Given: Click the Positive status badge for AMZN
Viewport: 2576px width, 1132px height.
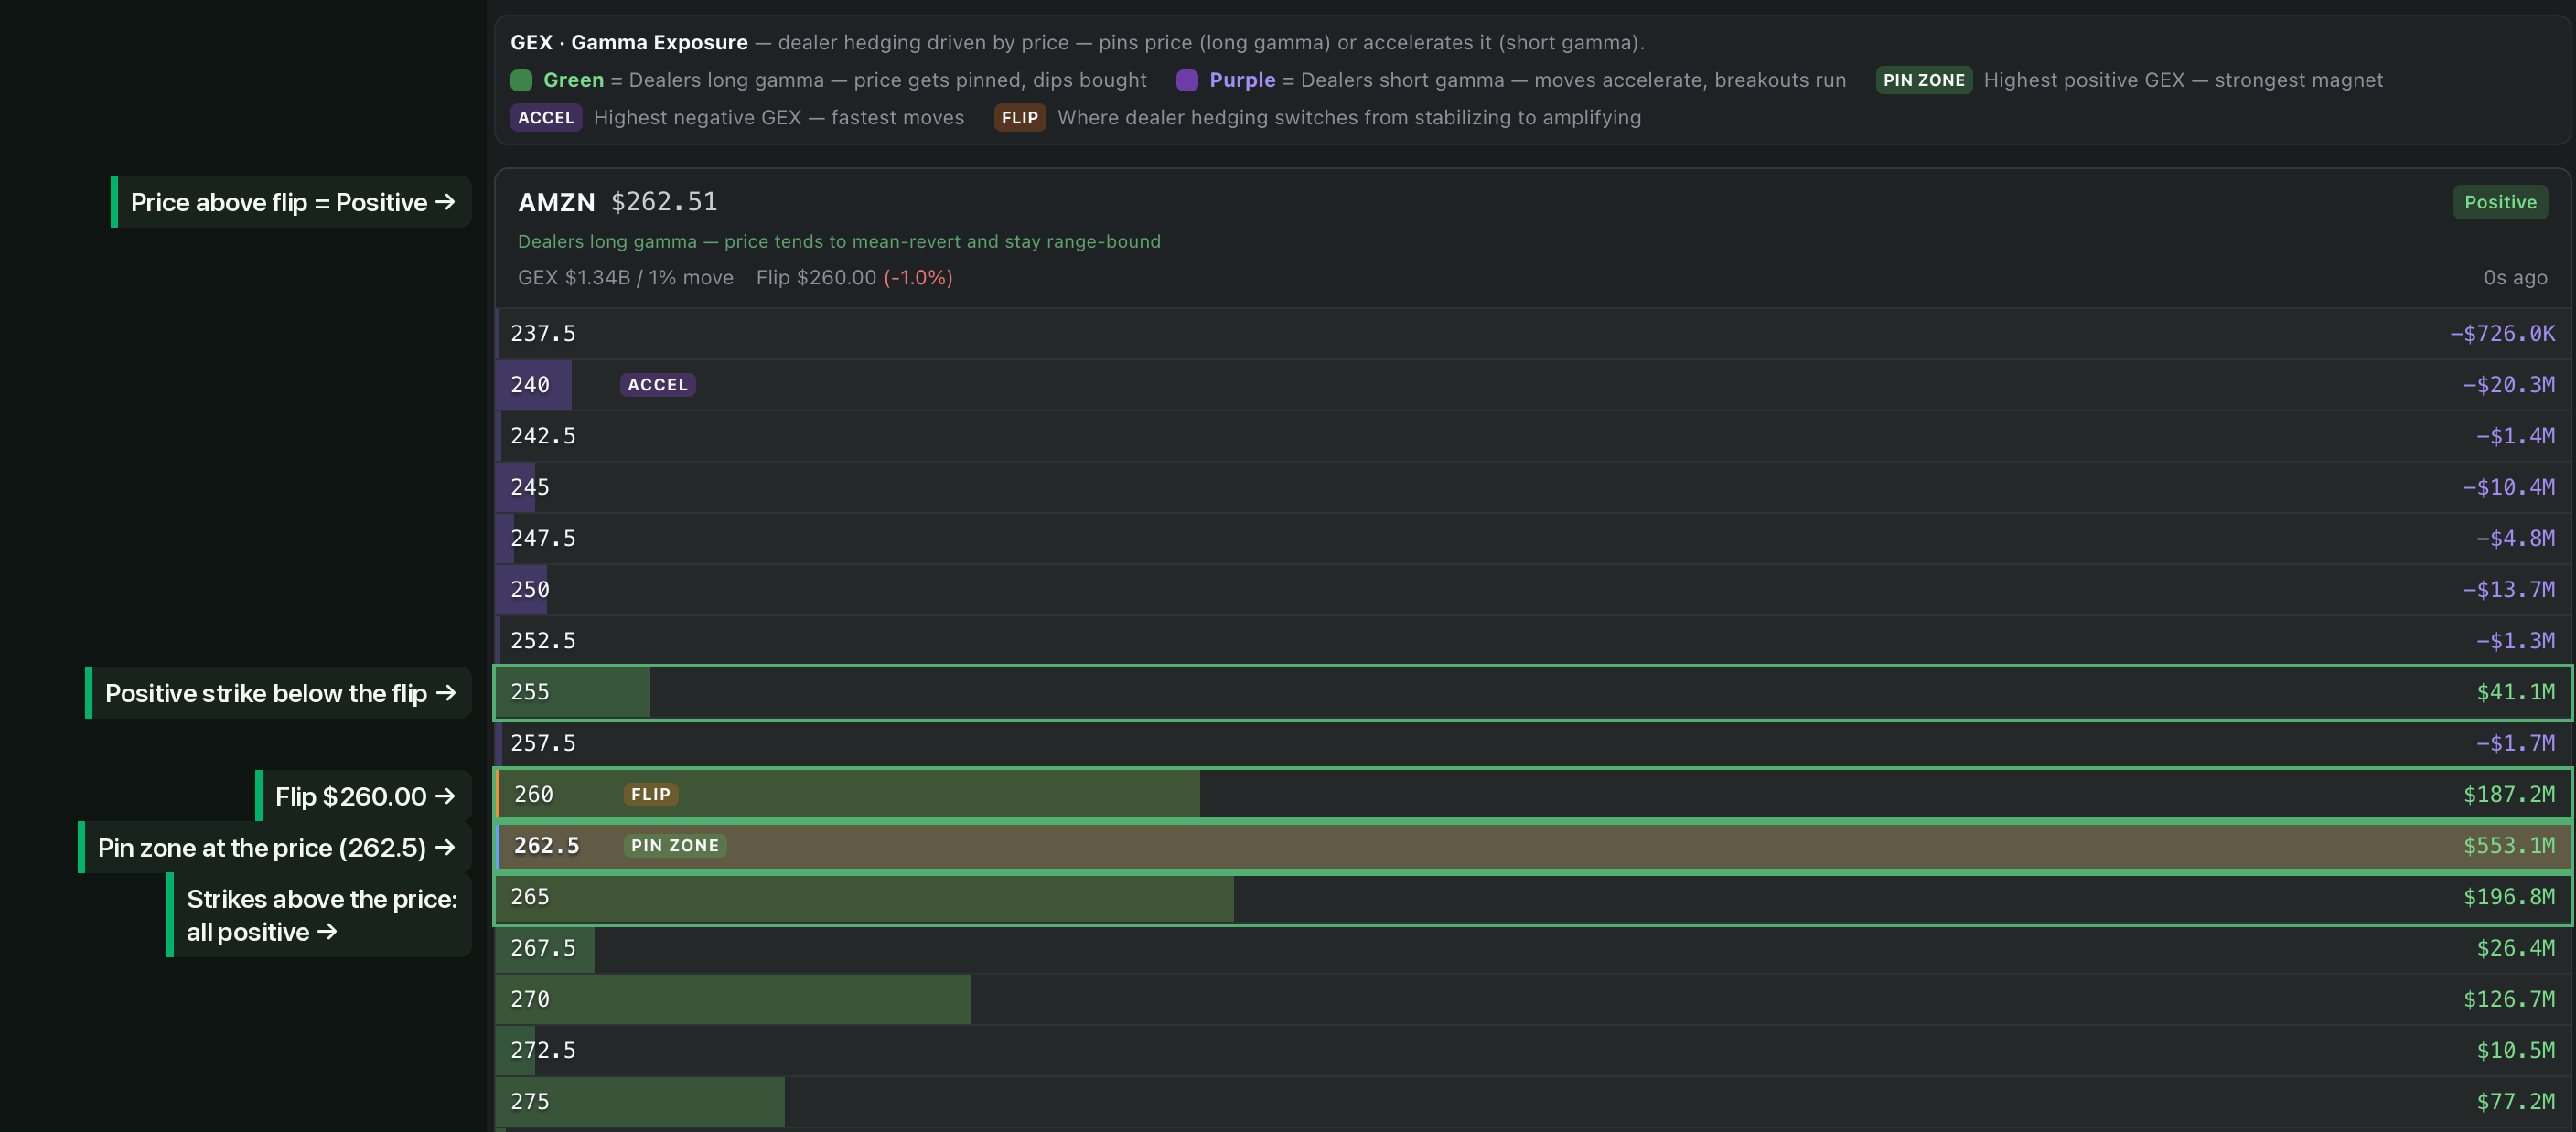Looking at the screenshot, I should pyautogui.click(x=2499, y=202).
